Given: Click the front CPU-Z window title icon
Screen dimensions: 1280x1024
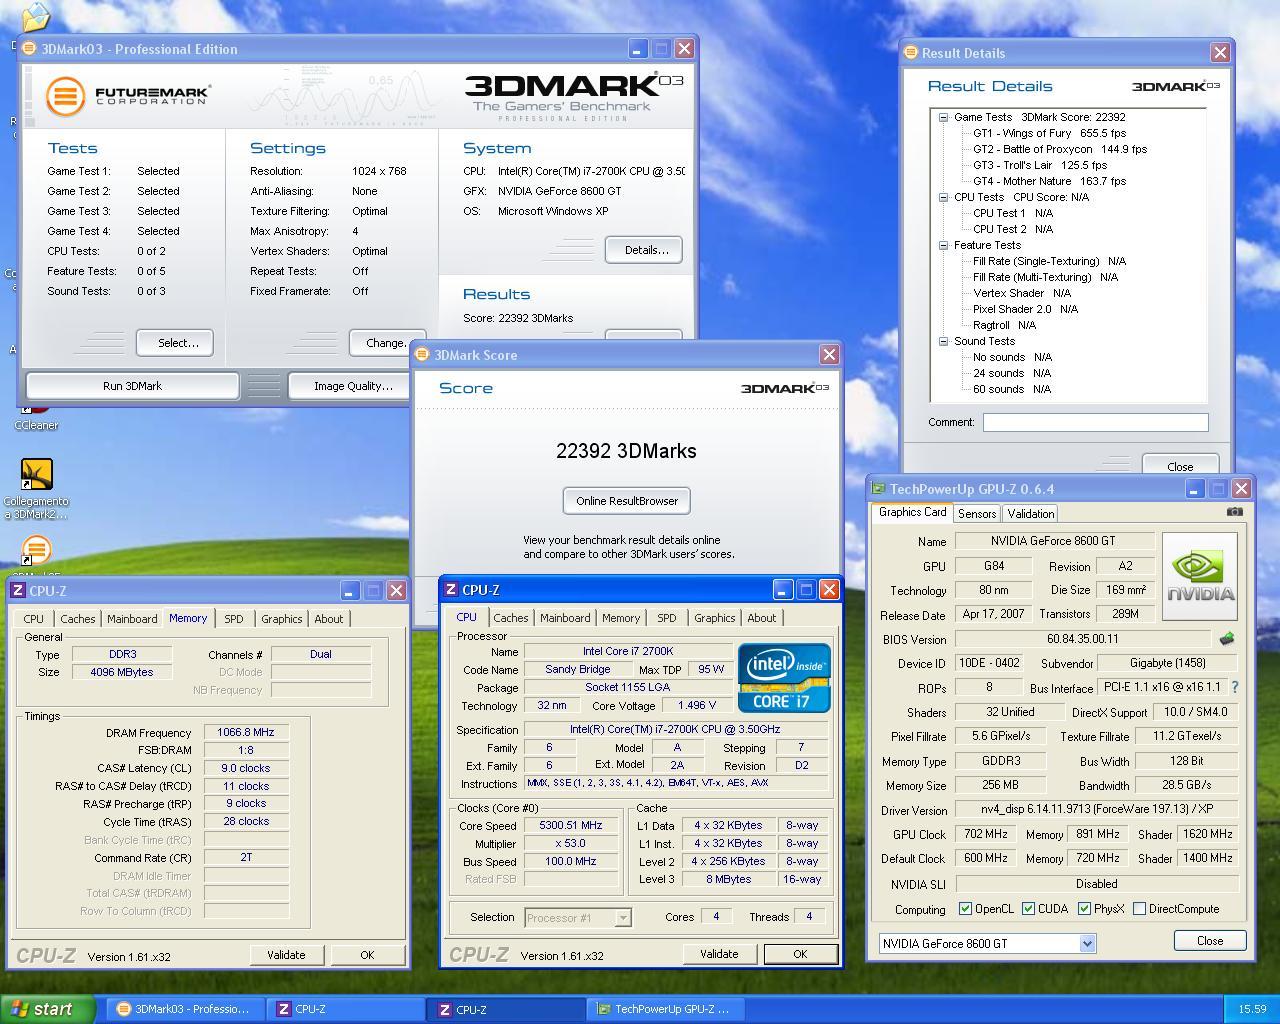Looking at the screenshot, I should (451, 589).
